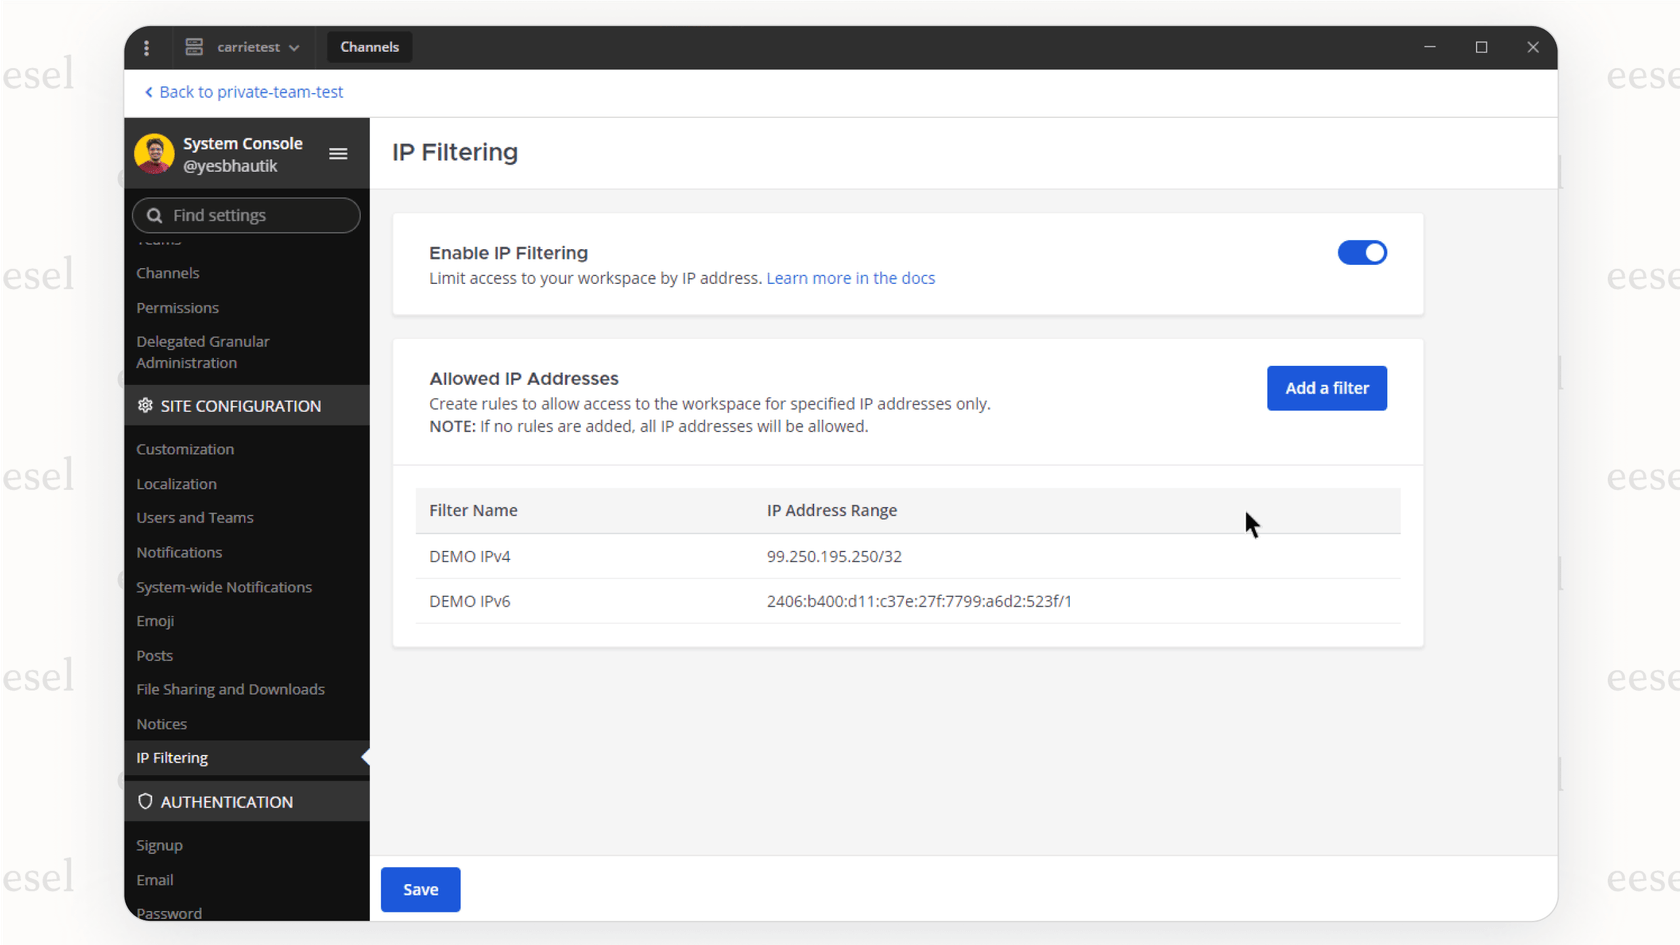
Task: Select the Notices sidebar entry
Action: pyautogui.click(x=161, y=723)
